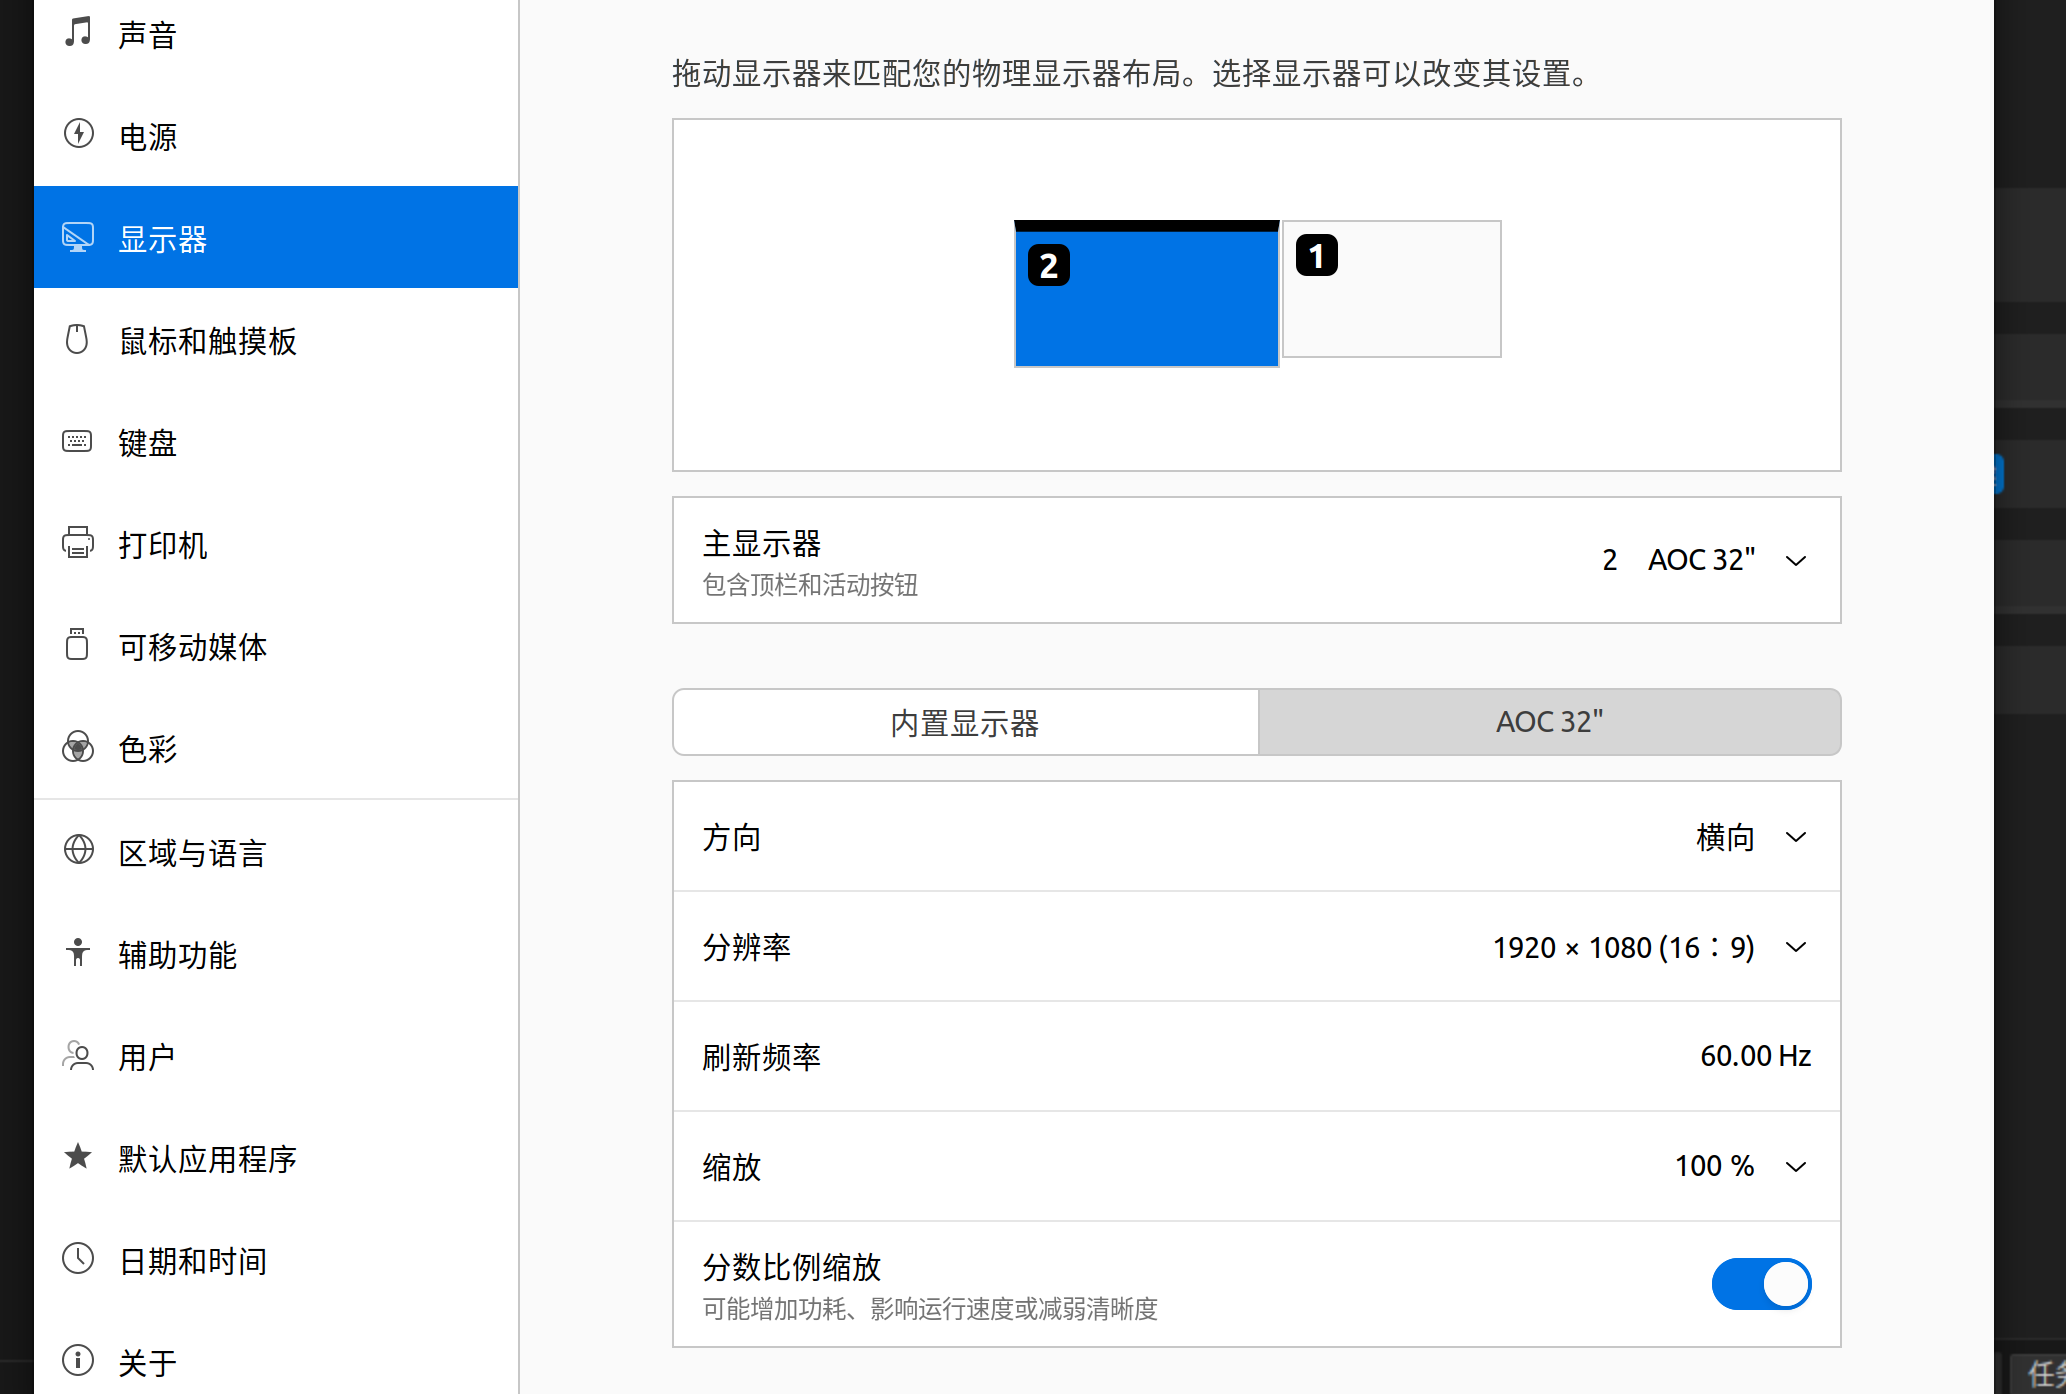Screen dimensions: 2066x1394
Task: Click the Power lightning icon
Action: (x=78, y=134)
